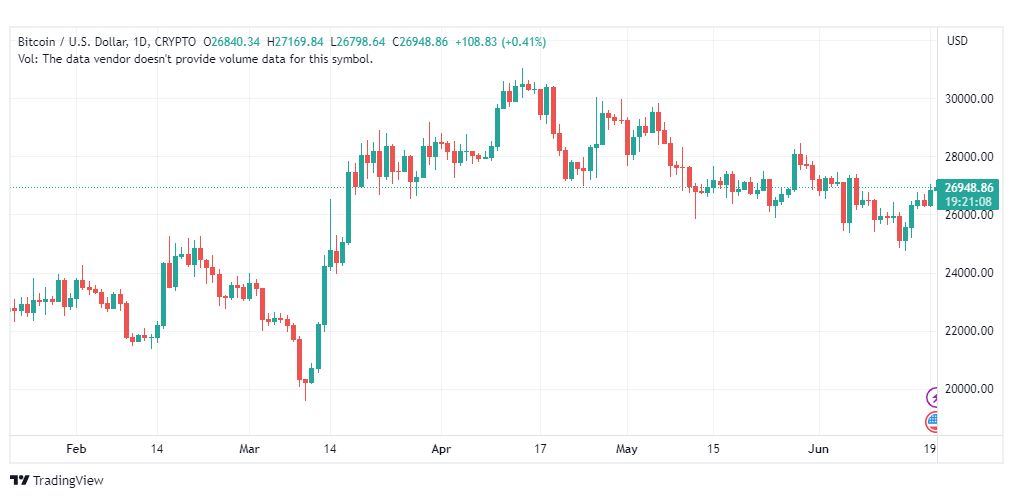Click the Vol indicator legend text
The image size is (1012, 498).
coord(195,59)
